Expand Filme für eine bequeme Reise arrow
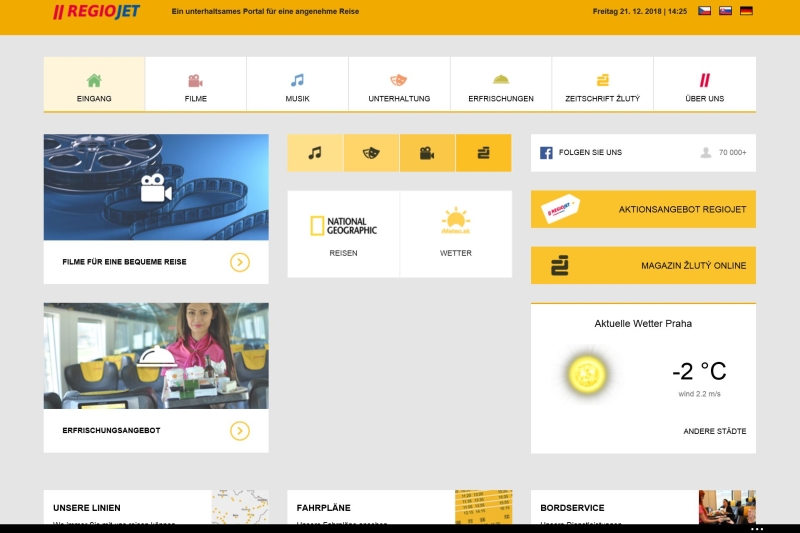This screenshot has width=800, height=533. pos(239,262)
